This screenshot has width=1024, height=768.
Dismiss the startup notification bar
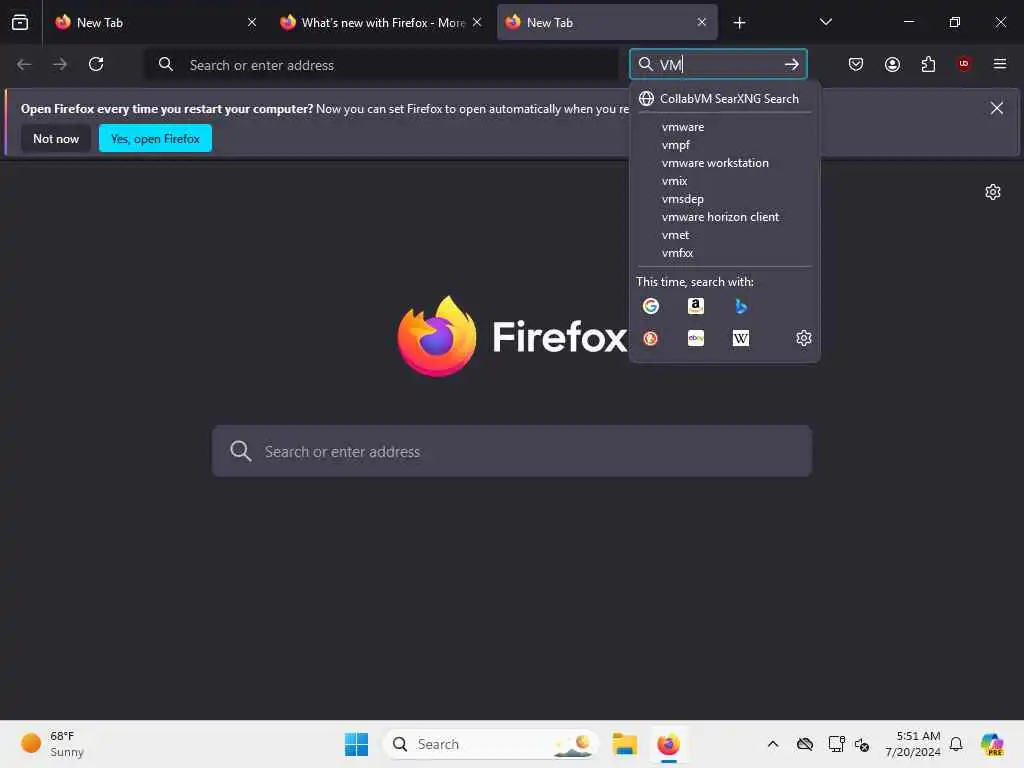(x=997, y=108)
